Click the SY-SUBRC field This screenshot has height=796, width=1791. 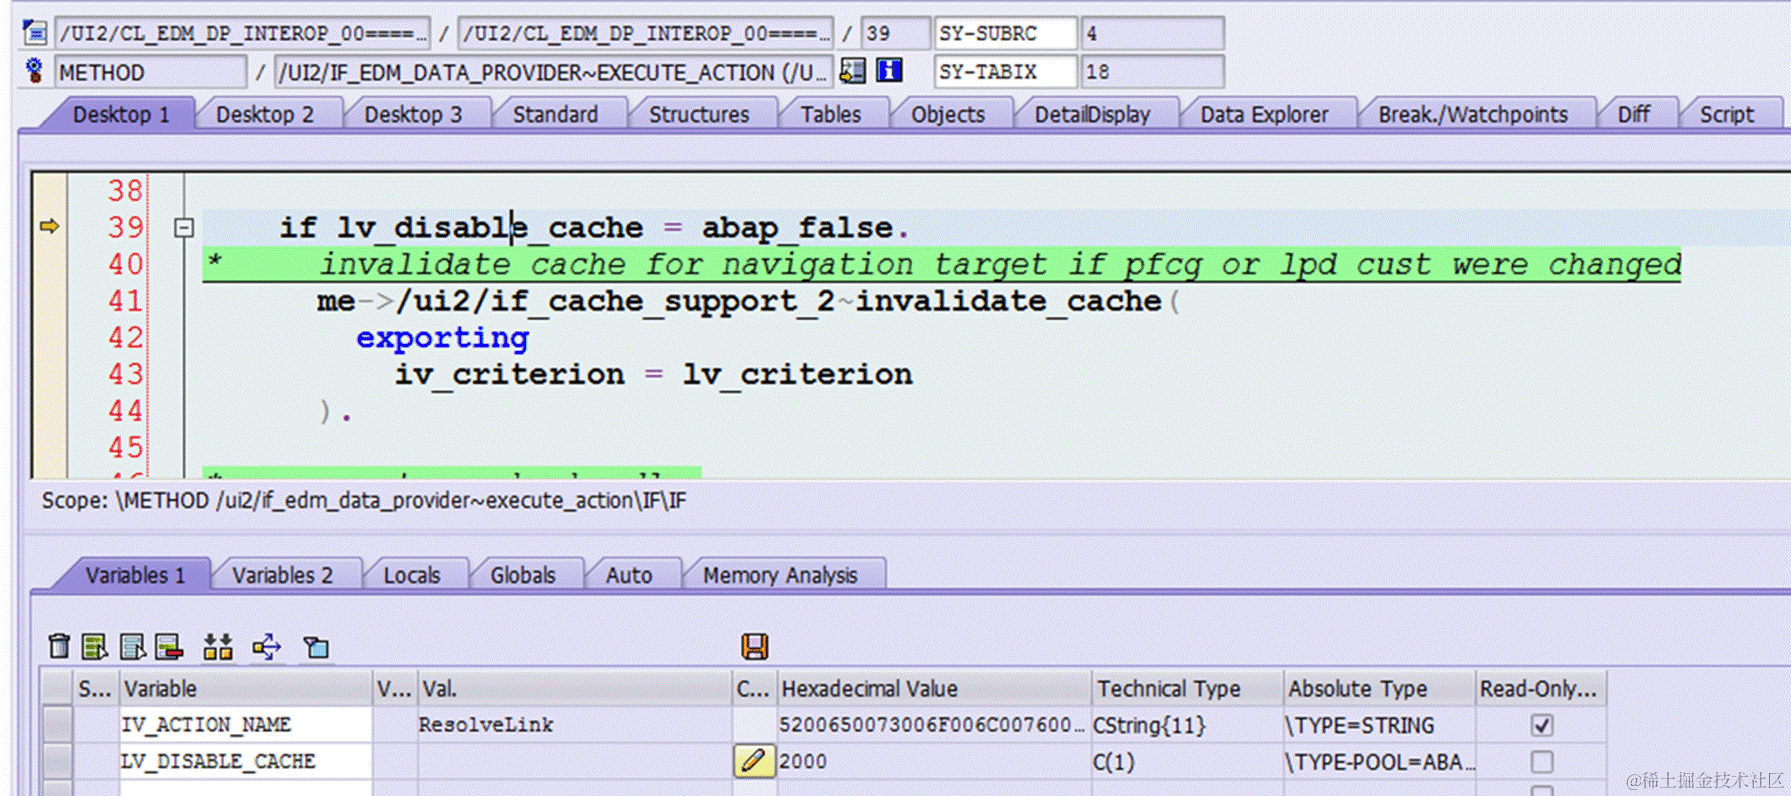pos(1005,33)
